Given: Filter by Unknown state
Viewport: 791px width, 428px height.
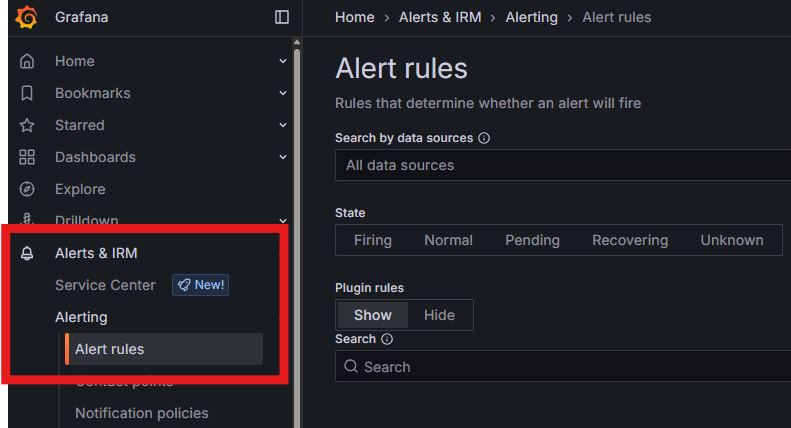Looking at the screenshot, I should [732, 240].
